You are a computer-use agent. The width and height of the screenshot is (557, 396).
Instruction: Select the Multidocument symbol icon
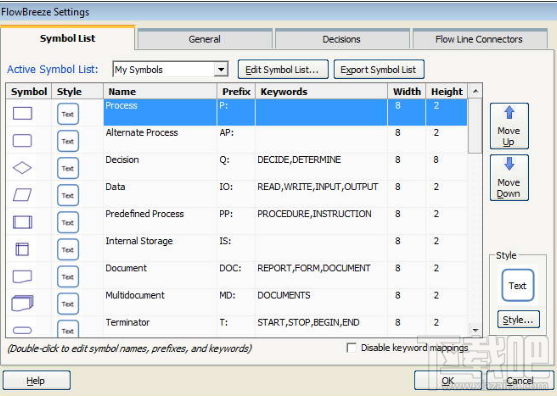22,303
